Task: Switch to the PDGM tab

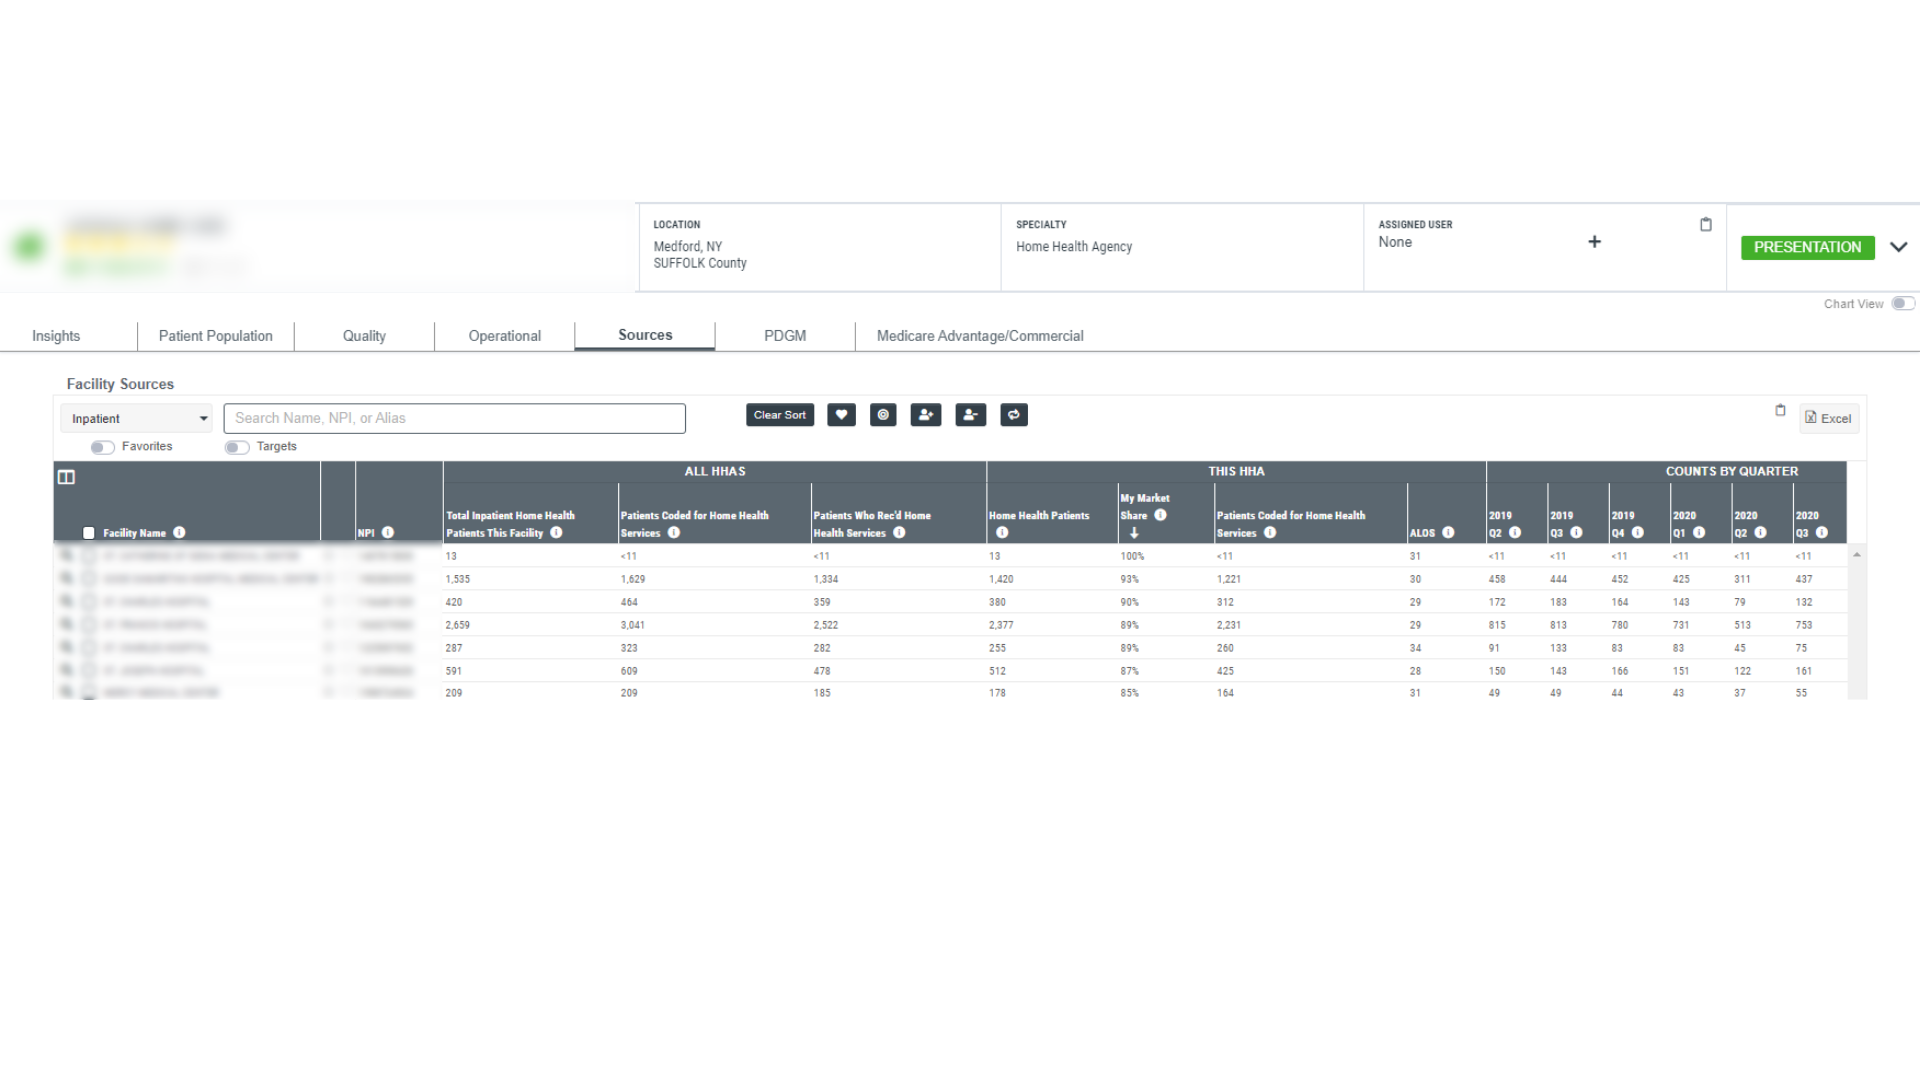Action: (784, 336)
